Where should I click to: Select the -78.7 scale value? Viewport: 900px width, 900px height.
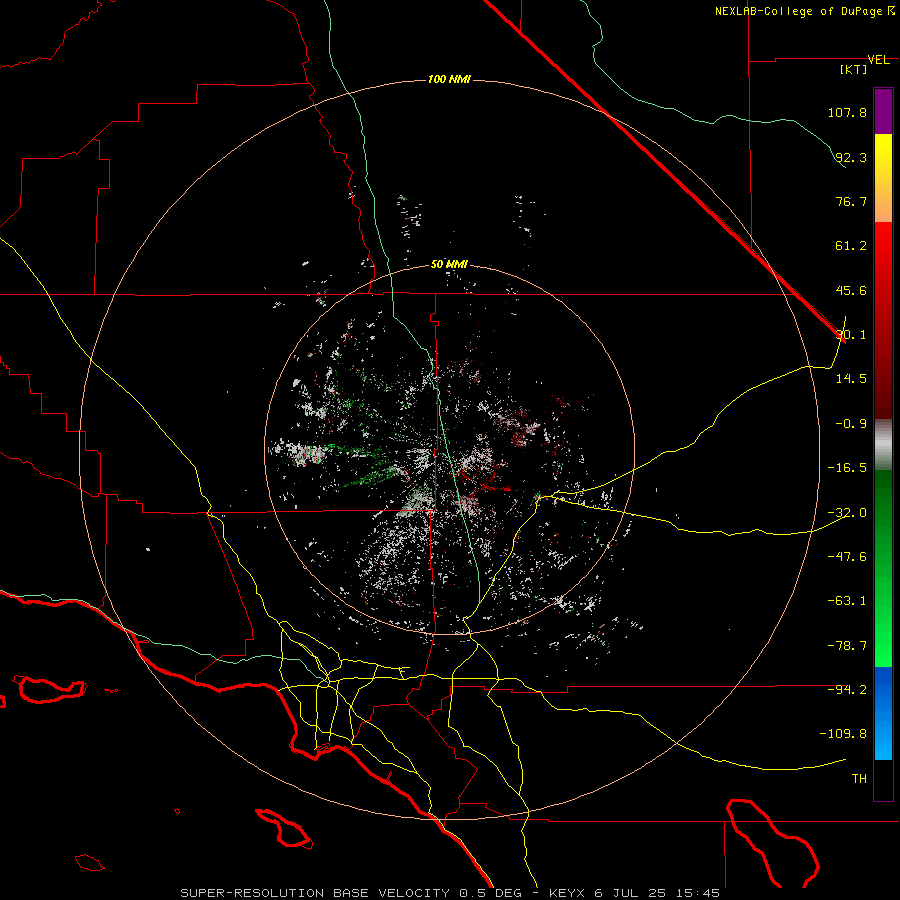847,646
